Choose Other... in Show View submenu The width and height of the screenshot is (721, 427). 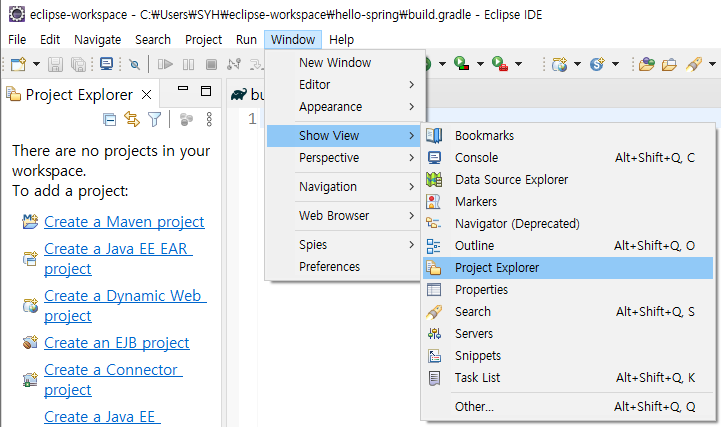568,407
